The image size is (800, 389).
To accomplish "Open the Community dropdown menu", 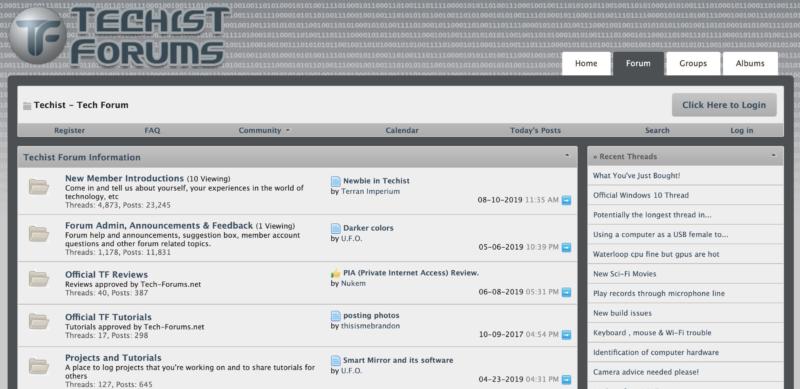I will (264, 131).
